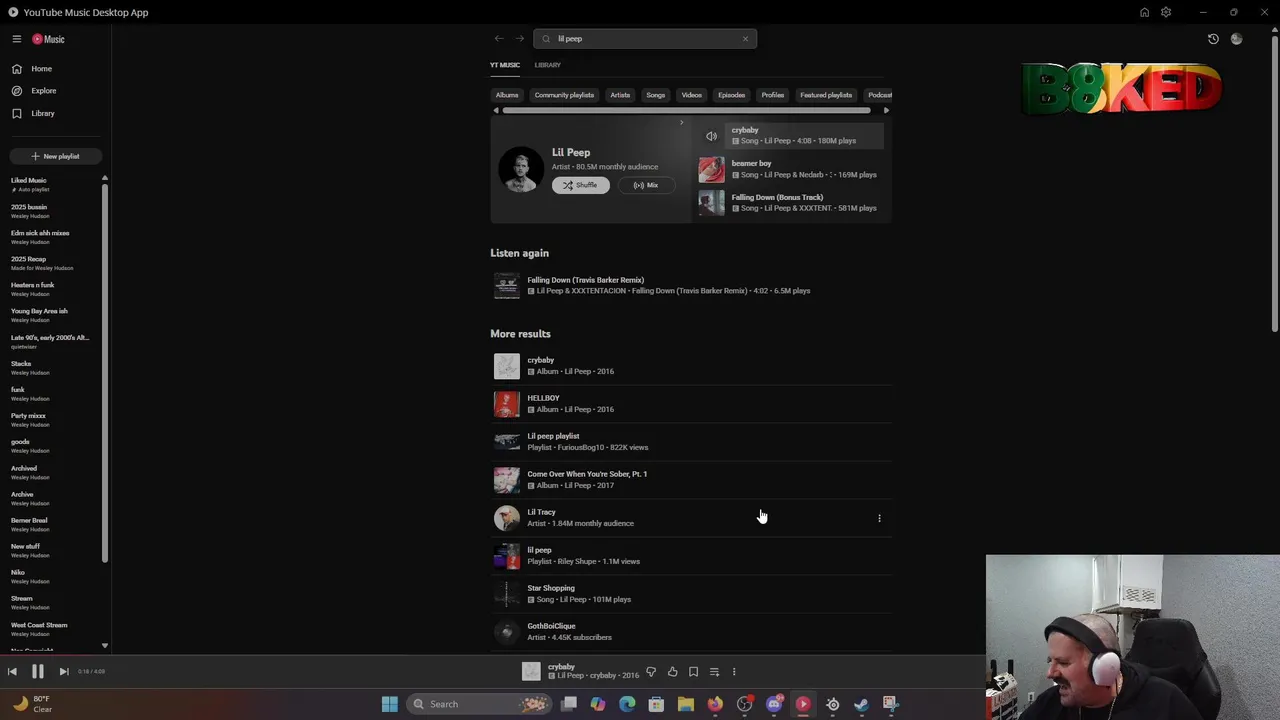Open Come Over When You're Sober, Pt. 1
This screenshot has width=1280, height=720.
pyautogui.click(x=690, y=480)
